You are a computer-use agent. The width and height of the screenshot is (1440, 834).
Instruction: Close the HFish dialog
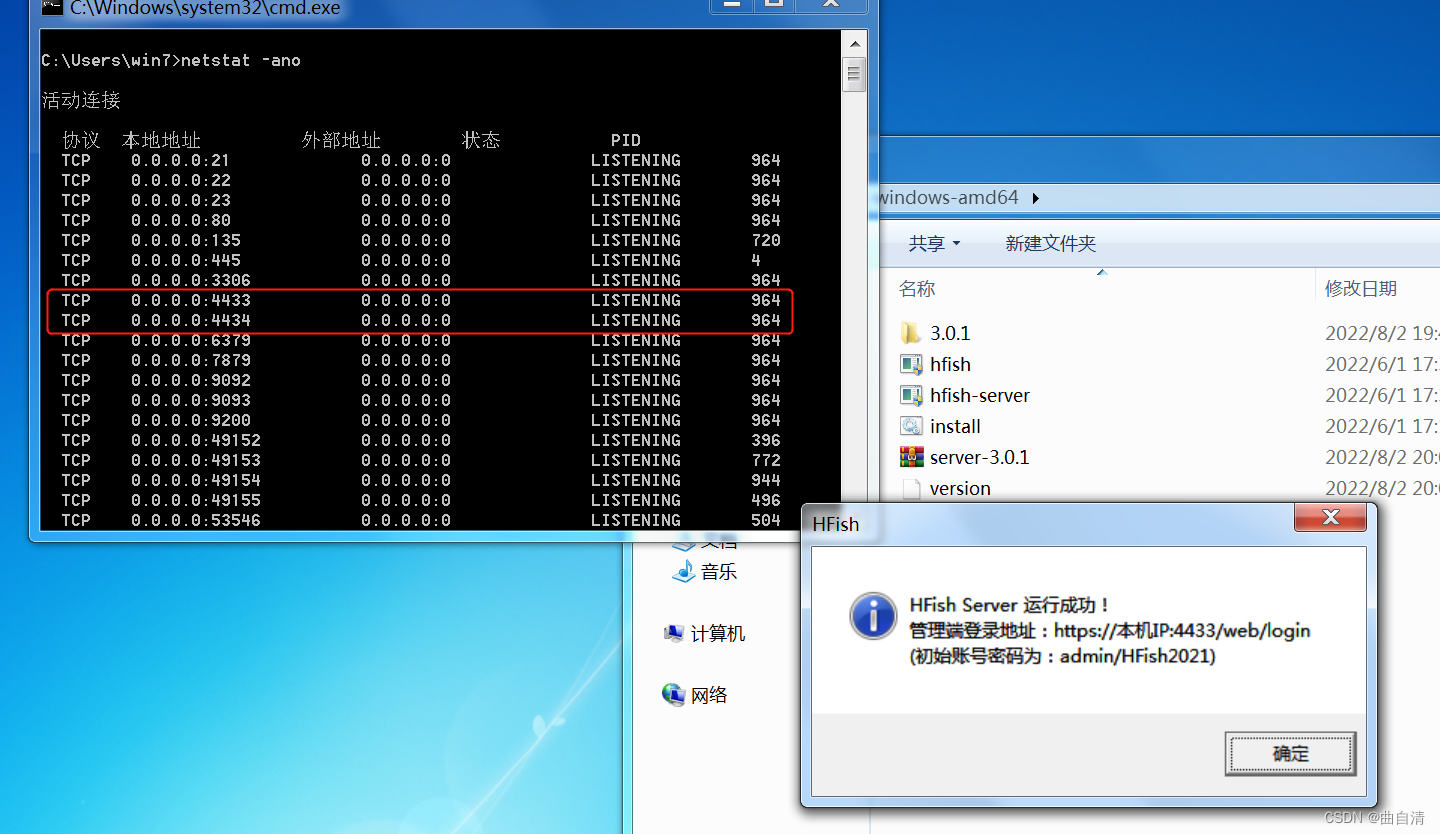click(1330, 518)
